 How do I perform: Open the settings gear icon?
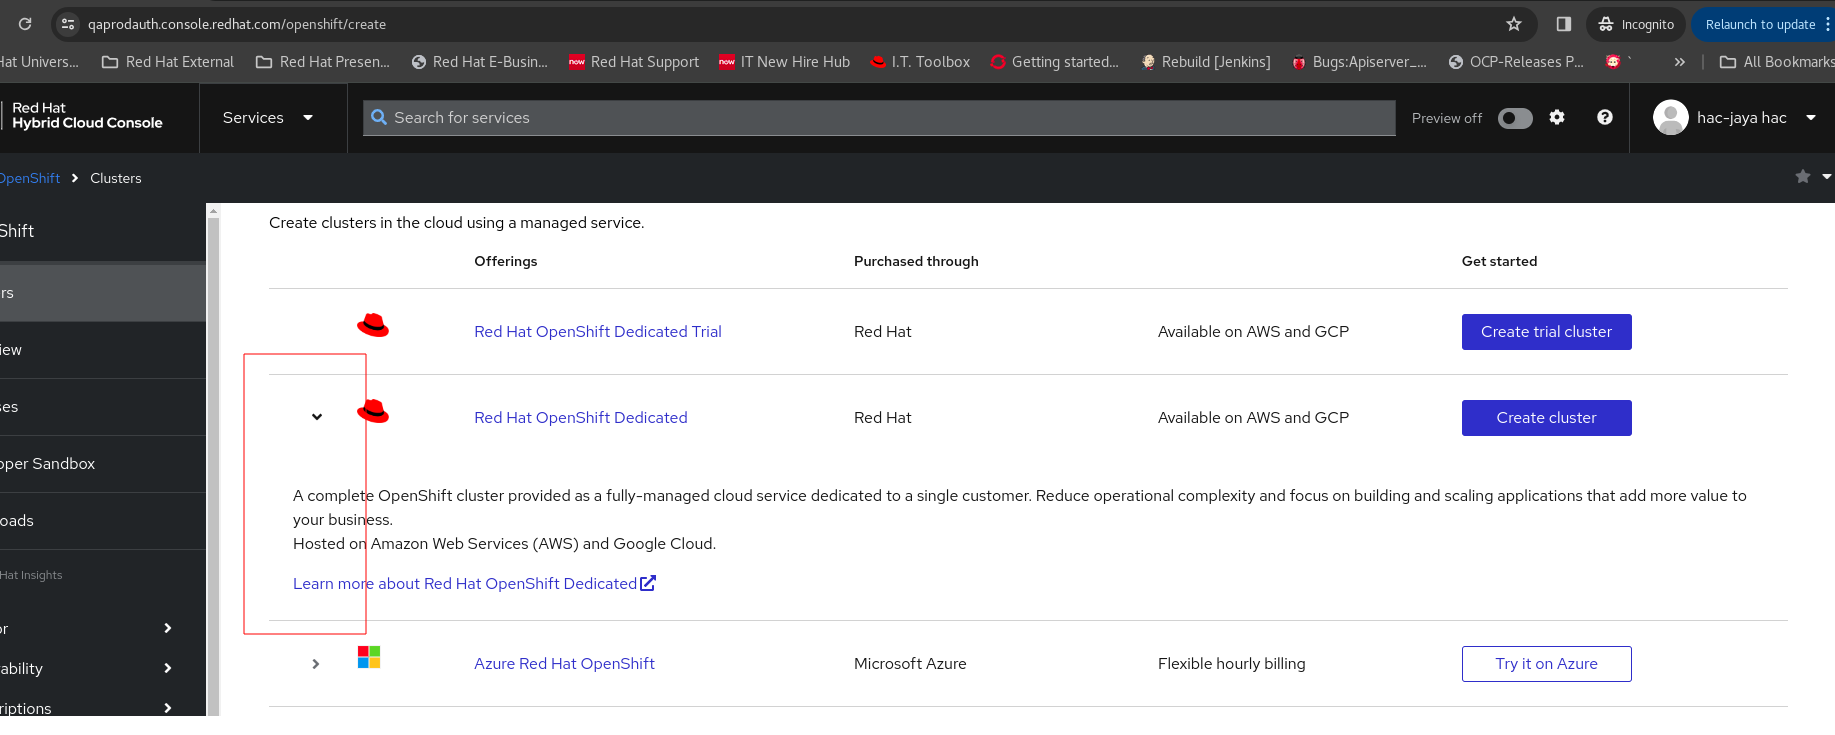point(1557,117)
